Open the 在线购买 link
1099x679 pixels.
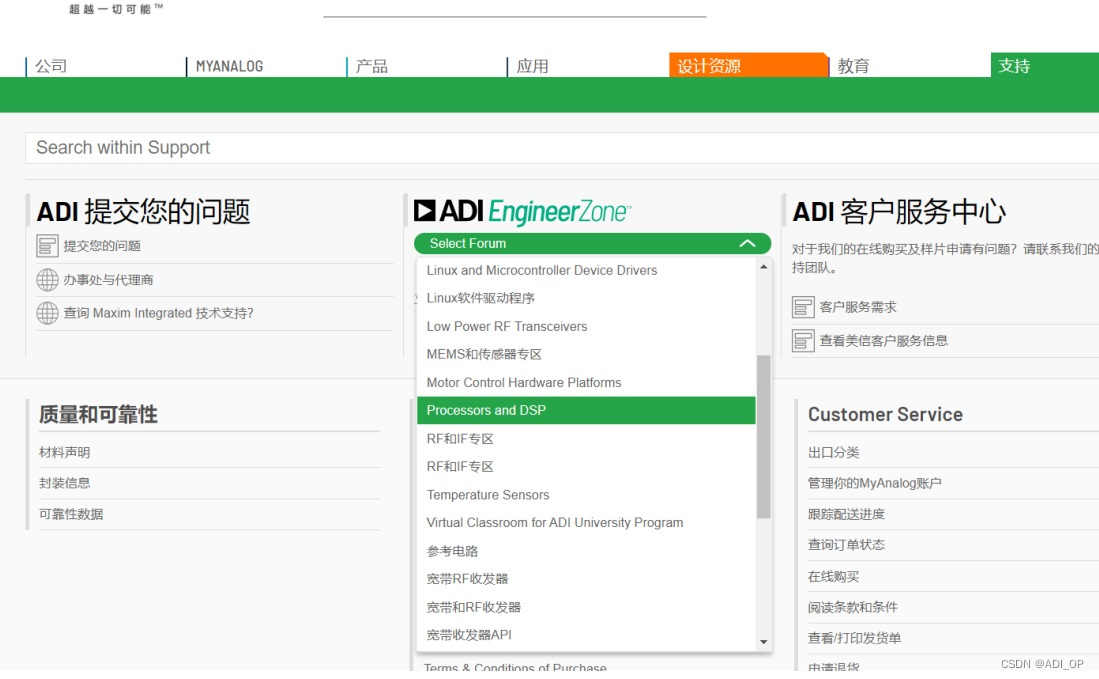point(833,576)
